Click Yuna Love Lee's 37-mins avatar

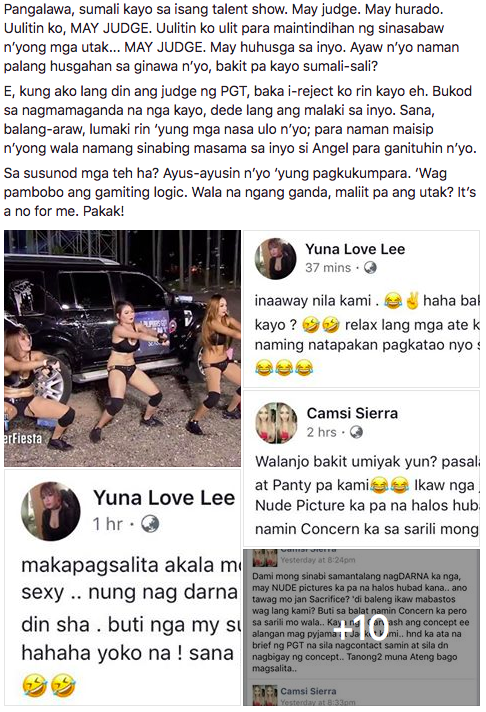tap(275, 258)
